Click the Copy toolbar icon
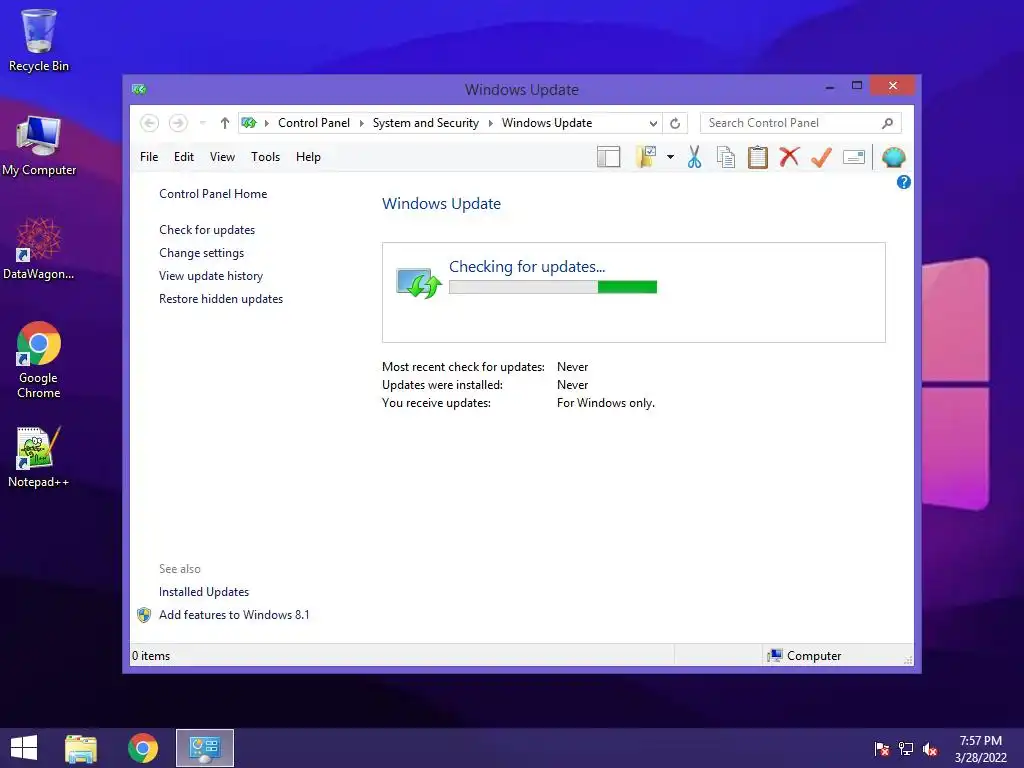The width and height of the screenshot is (1024, 768). click(726, 157)
